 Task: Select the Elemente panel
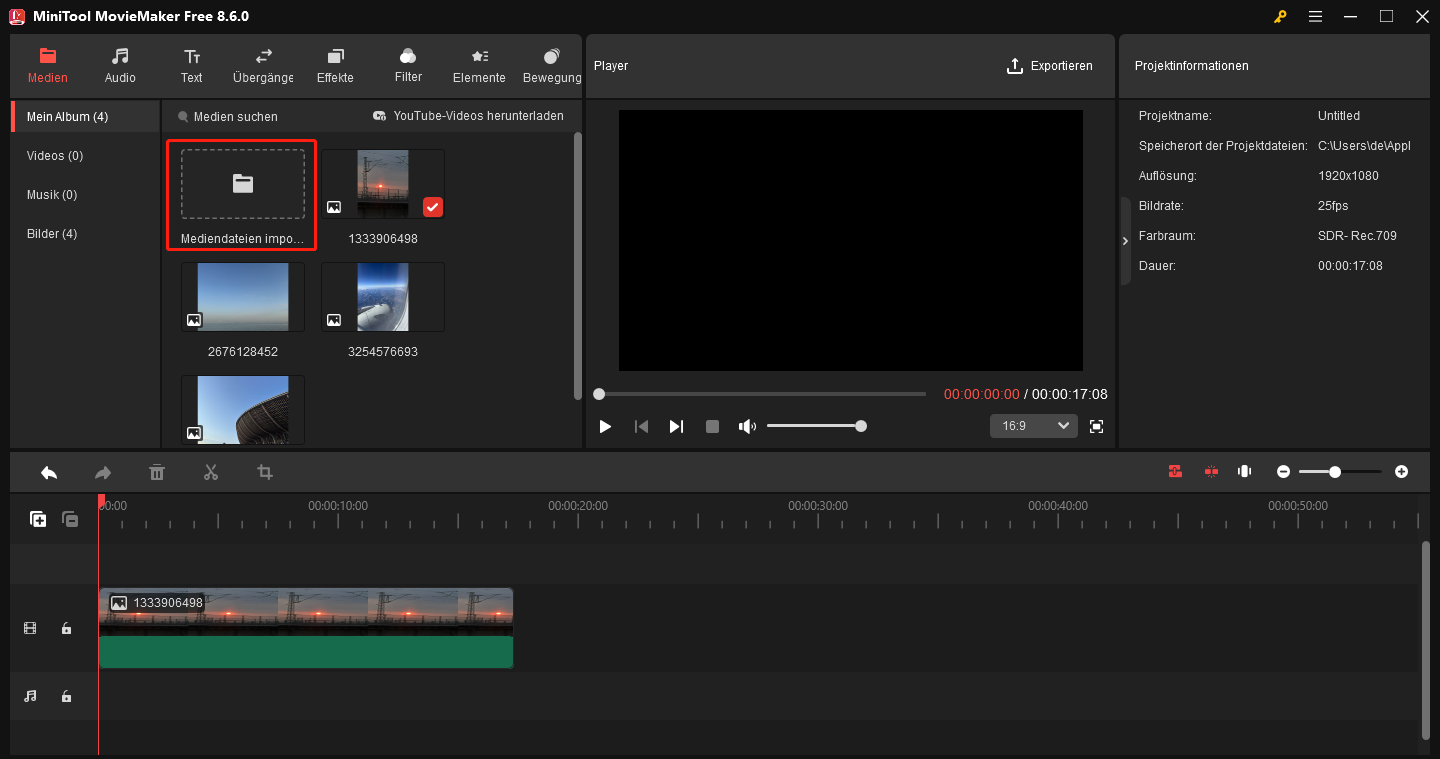tap(478, 66)
